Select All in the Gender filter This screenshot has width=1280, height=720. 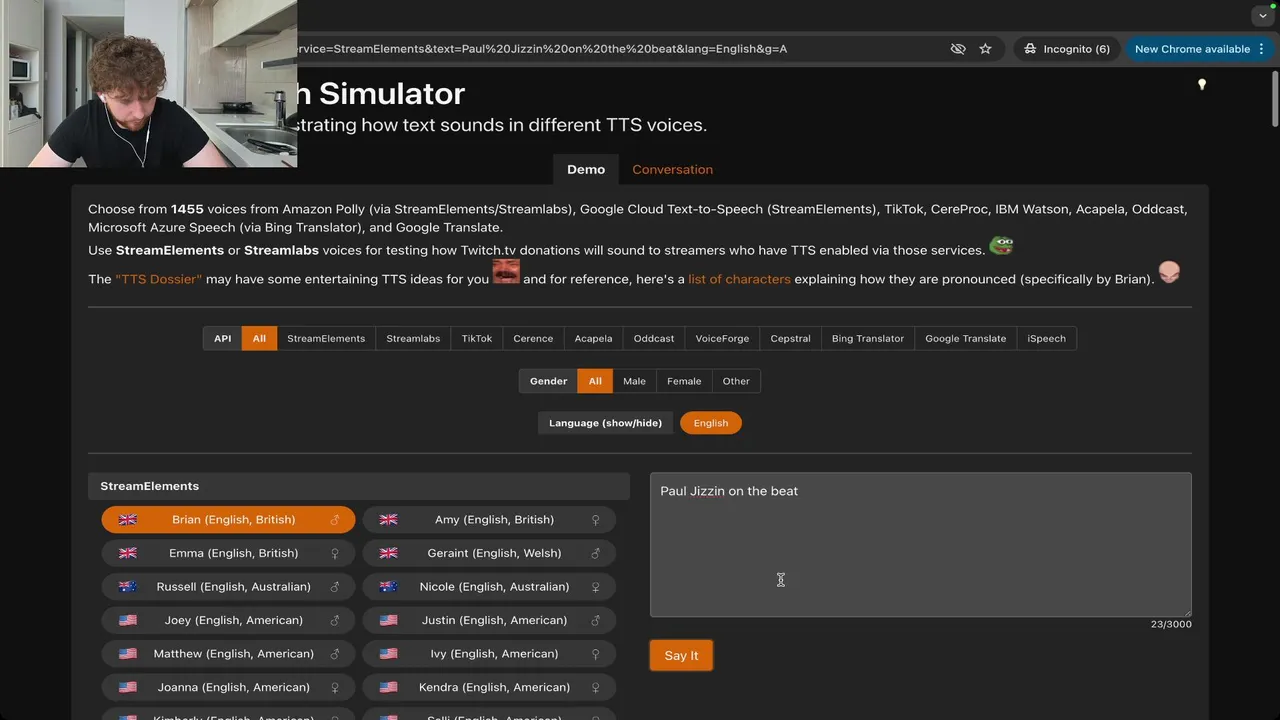pos(595,381)
